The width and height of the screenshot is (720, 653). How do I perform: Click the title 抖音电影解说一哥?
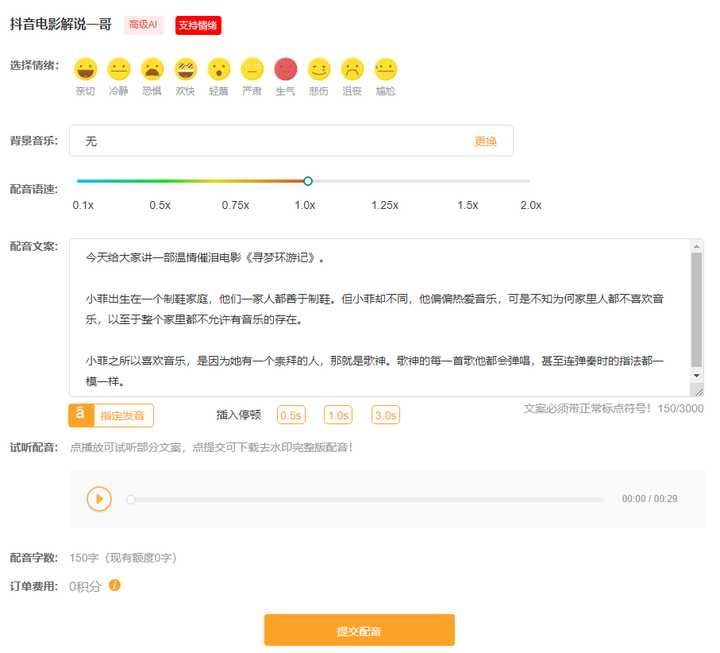[x=61, y=24]
